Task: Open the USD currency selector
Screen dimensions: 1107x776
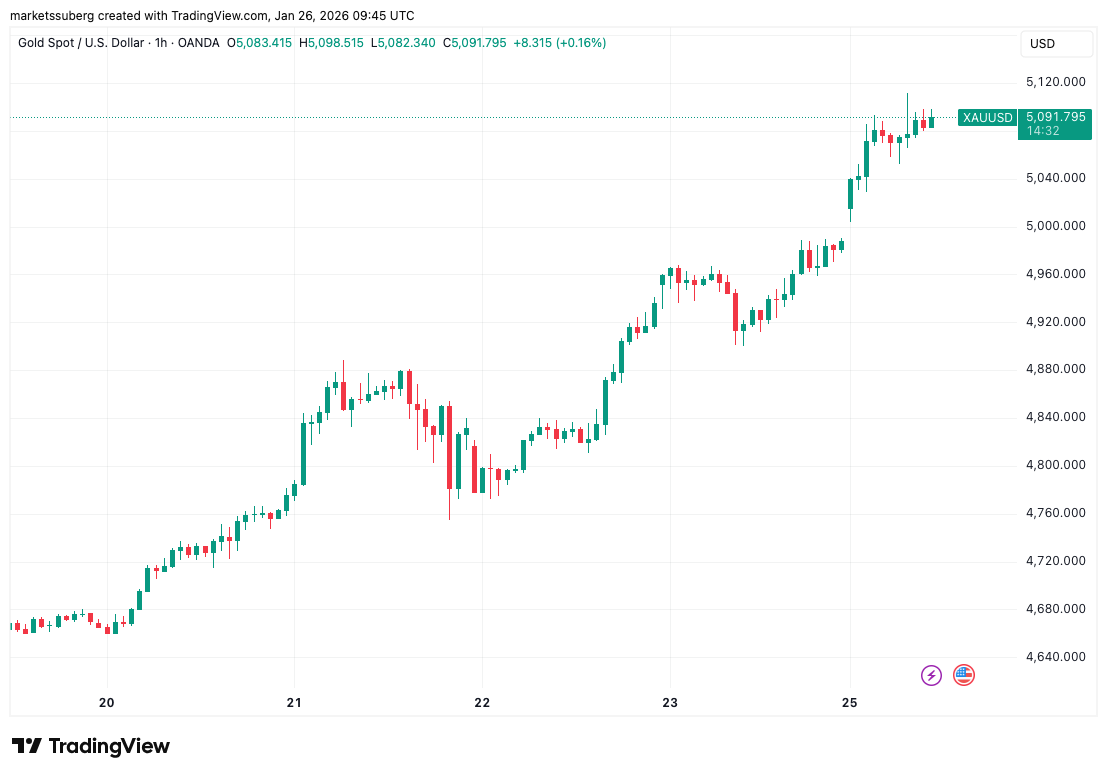Action: point(1056,43)
